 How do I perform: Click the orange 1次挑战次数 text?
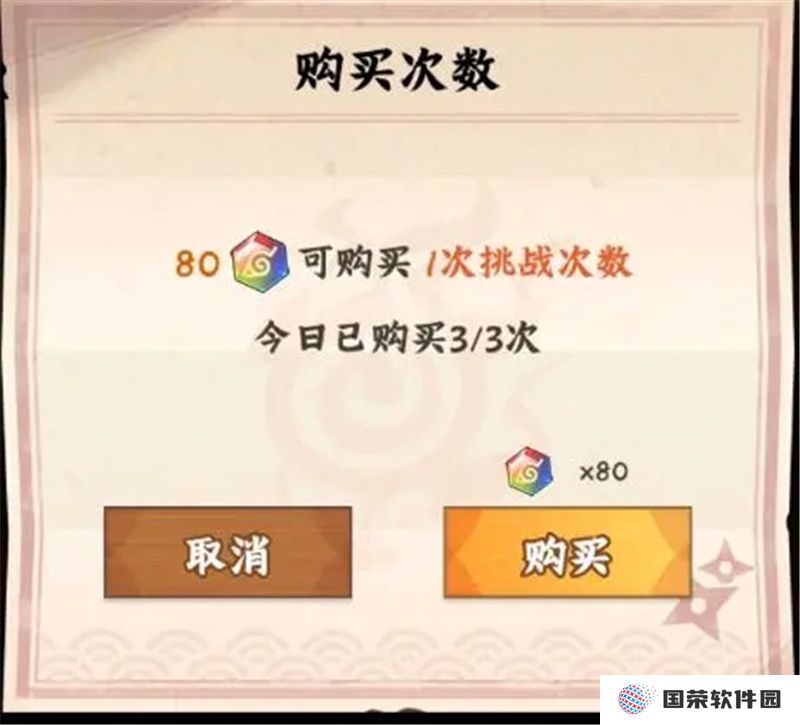click(x=529, y=263)
